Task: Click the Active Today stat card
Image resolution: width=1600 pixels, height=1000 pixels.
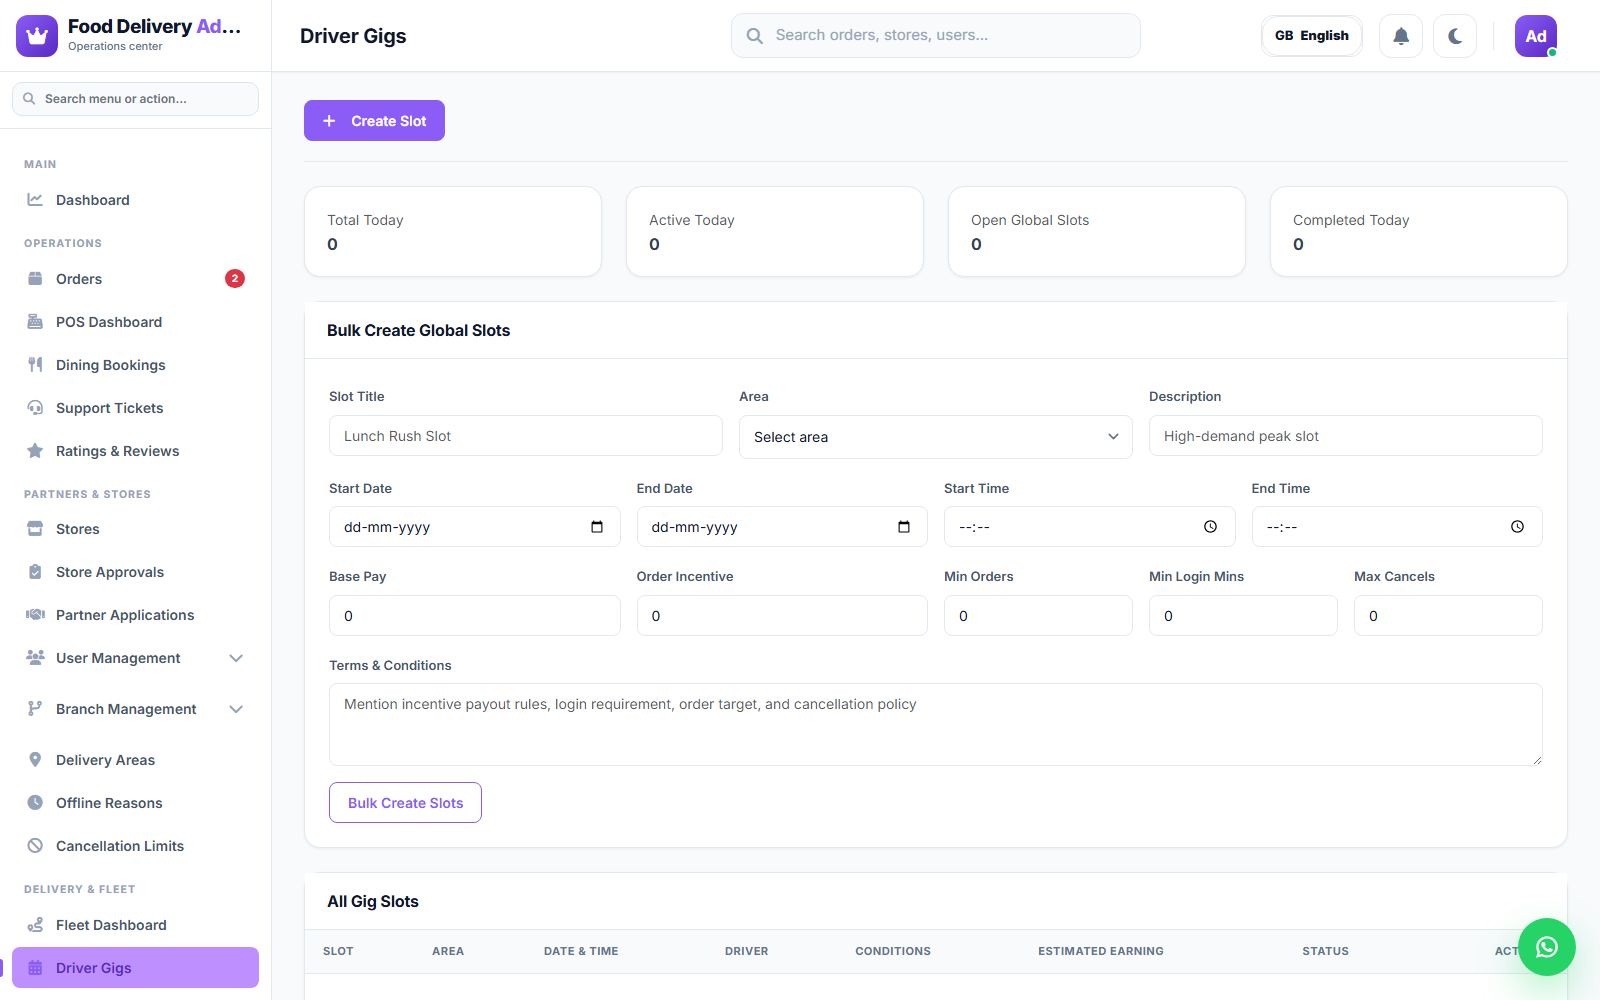Action: [775, 231]
